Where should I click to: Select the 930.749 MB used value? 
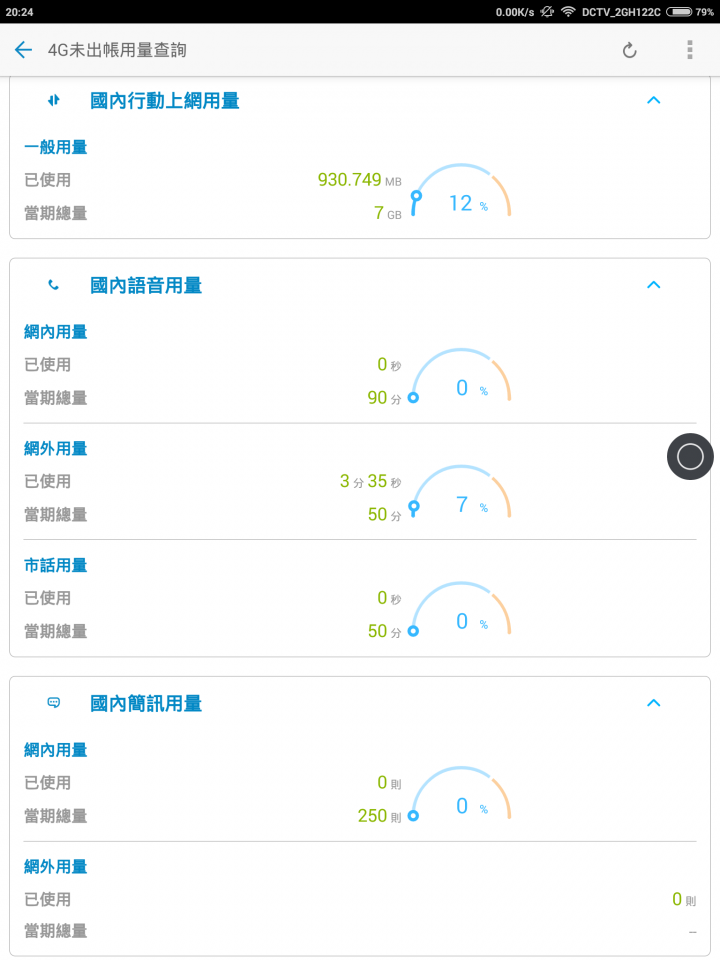359,179
